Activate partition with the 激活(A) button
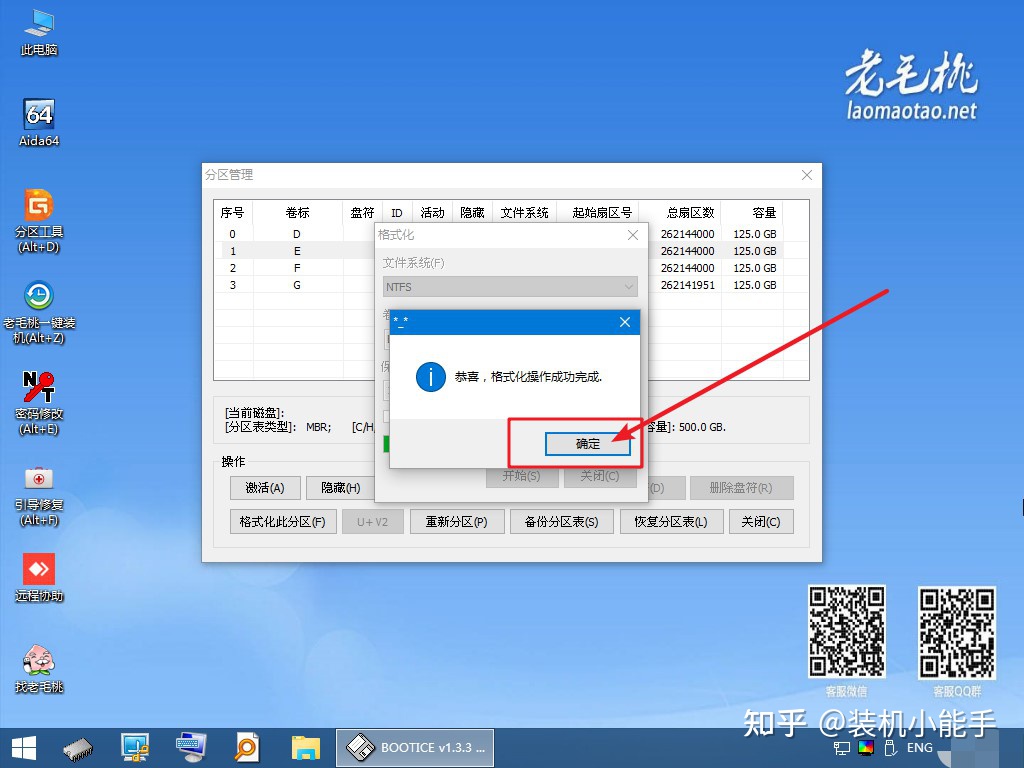Viewport: 1024px width, 768px height. [x=264, y=487]
